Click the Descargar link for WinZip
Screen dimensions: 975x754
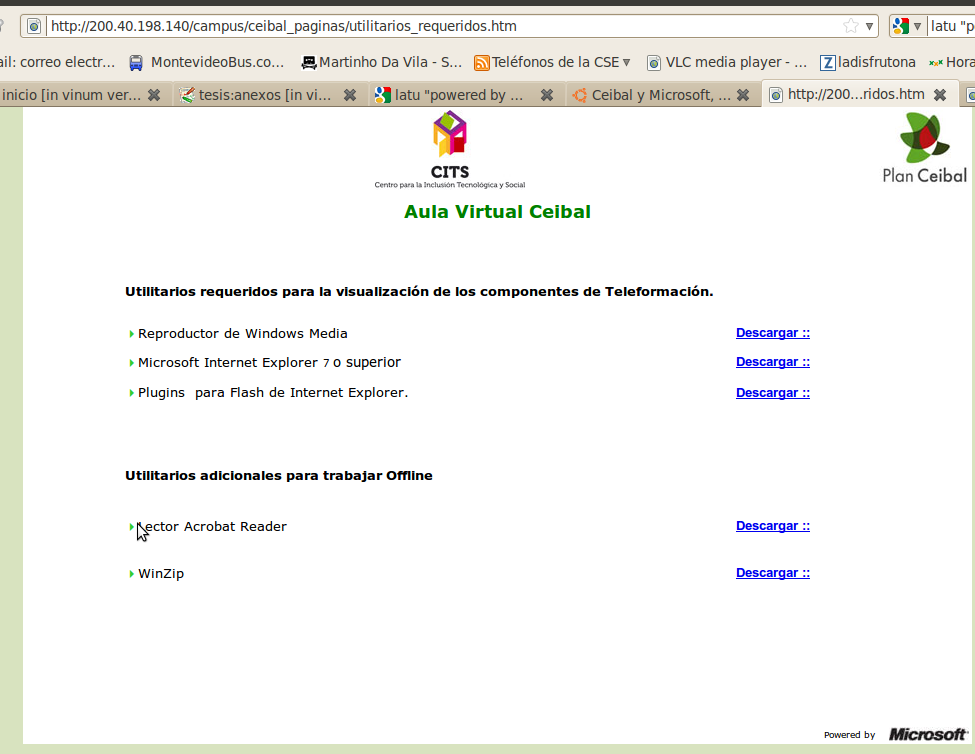[772, 573]
